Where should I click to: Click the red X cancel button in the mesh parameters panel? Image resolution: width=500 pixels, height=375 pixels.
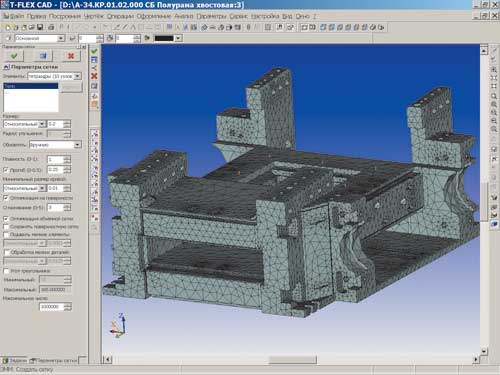(x=71, y=56)
